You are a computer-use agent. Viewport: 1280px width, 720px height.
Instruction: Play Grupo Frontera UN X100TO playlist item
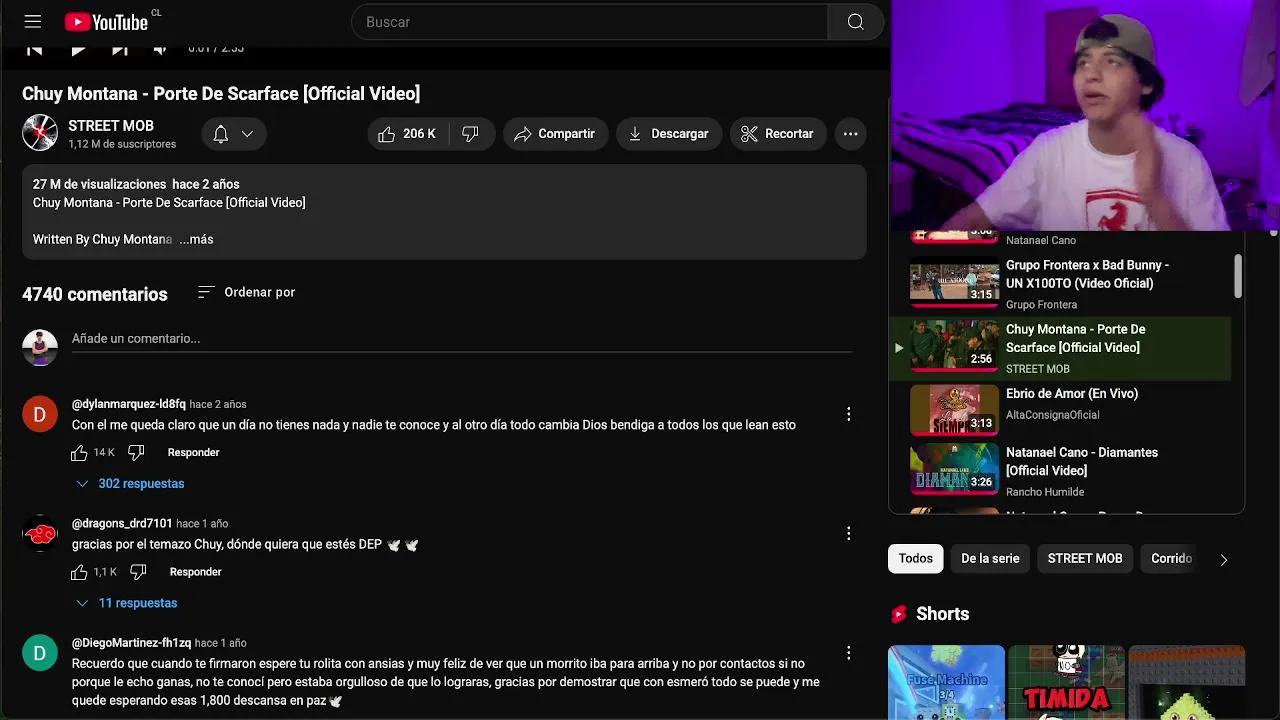tap(1060, 285)
